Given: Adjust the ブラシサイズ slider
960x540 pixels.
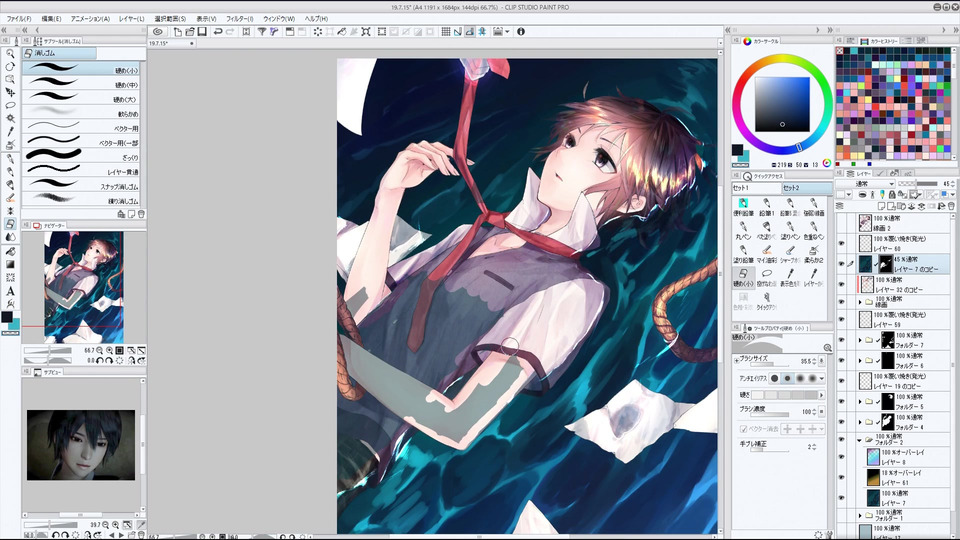Looking at the screenshot, I should pos(772,364).
